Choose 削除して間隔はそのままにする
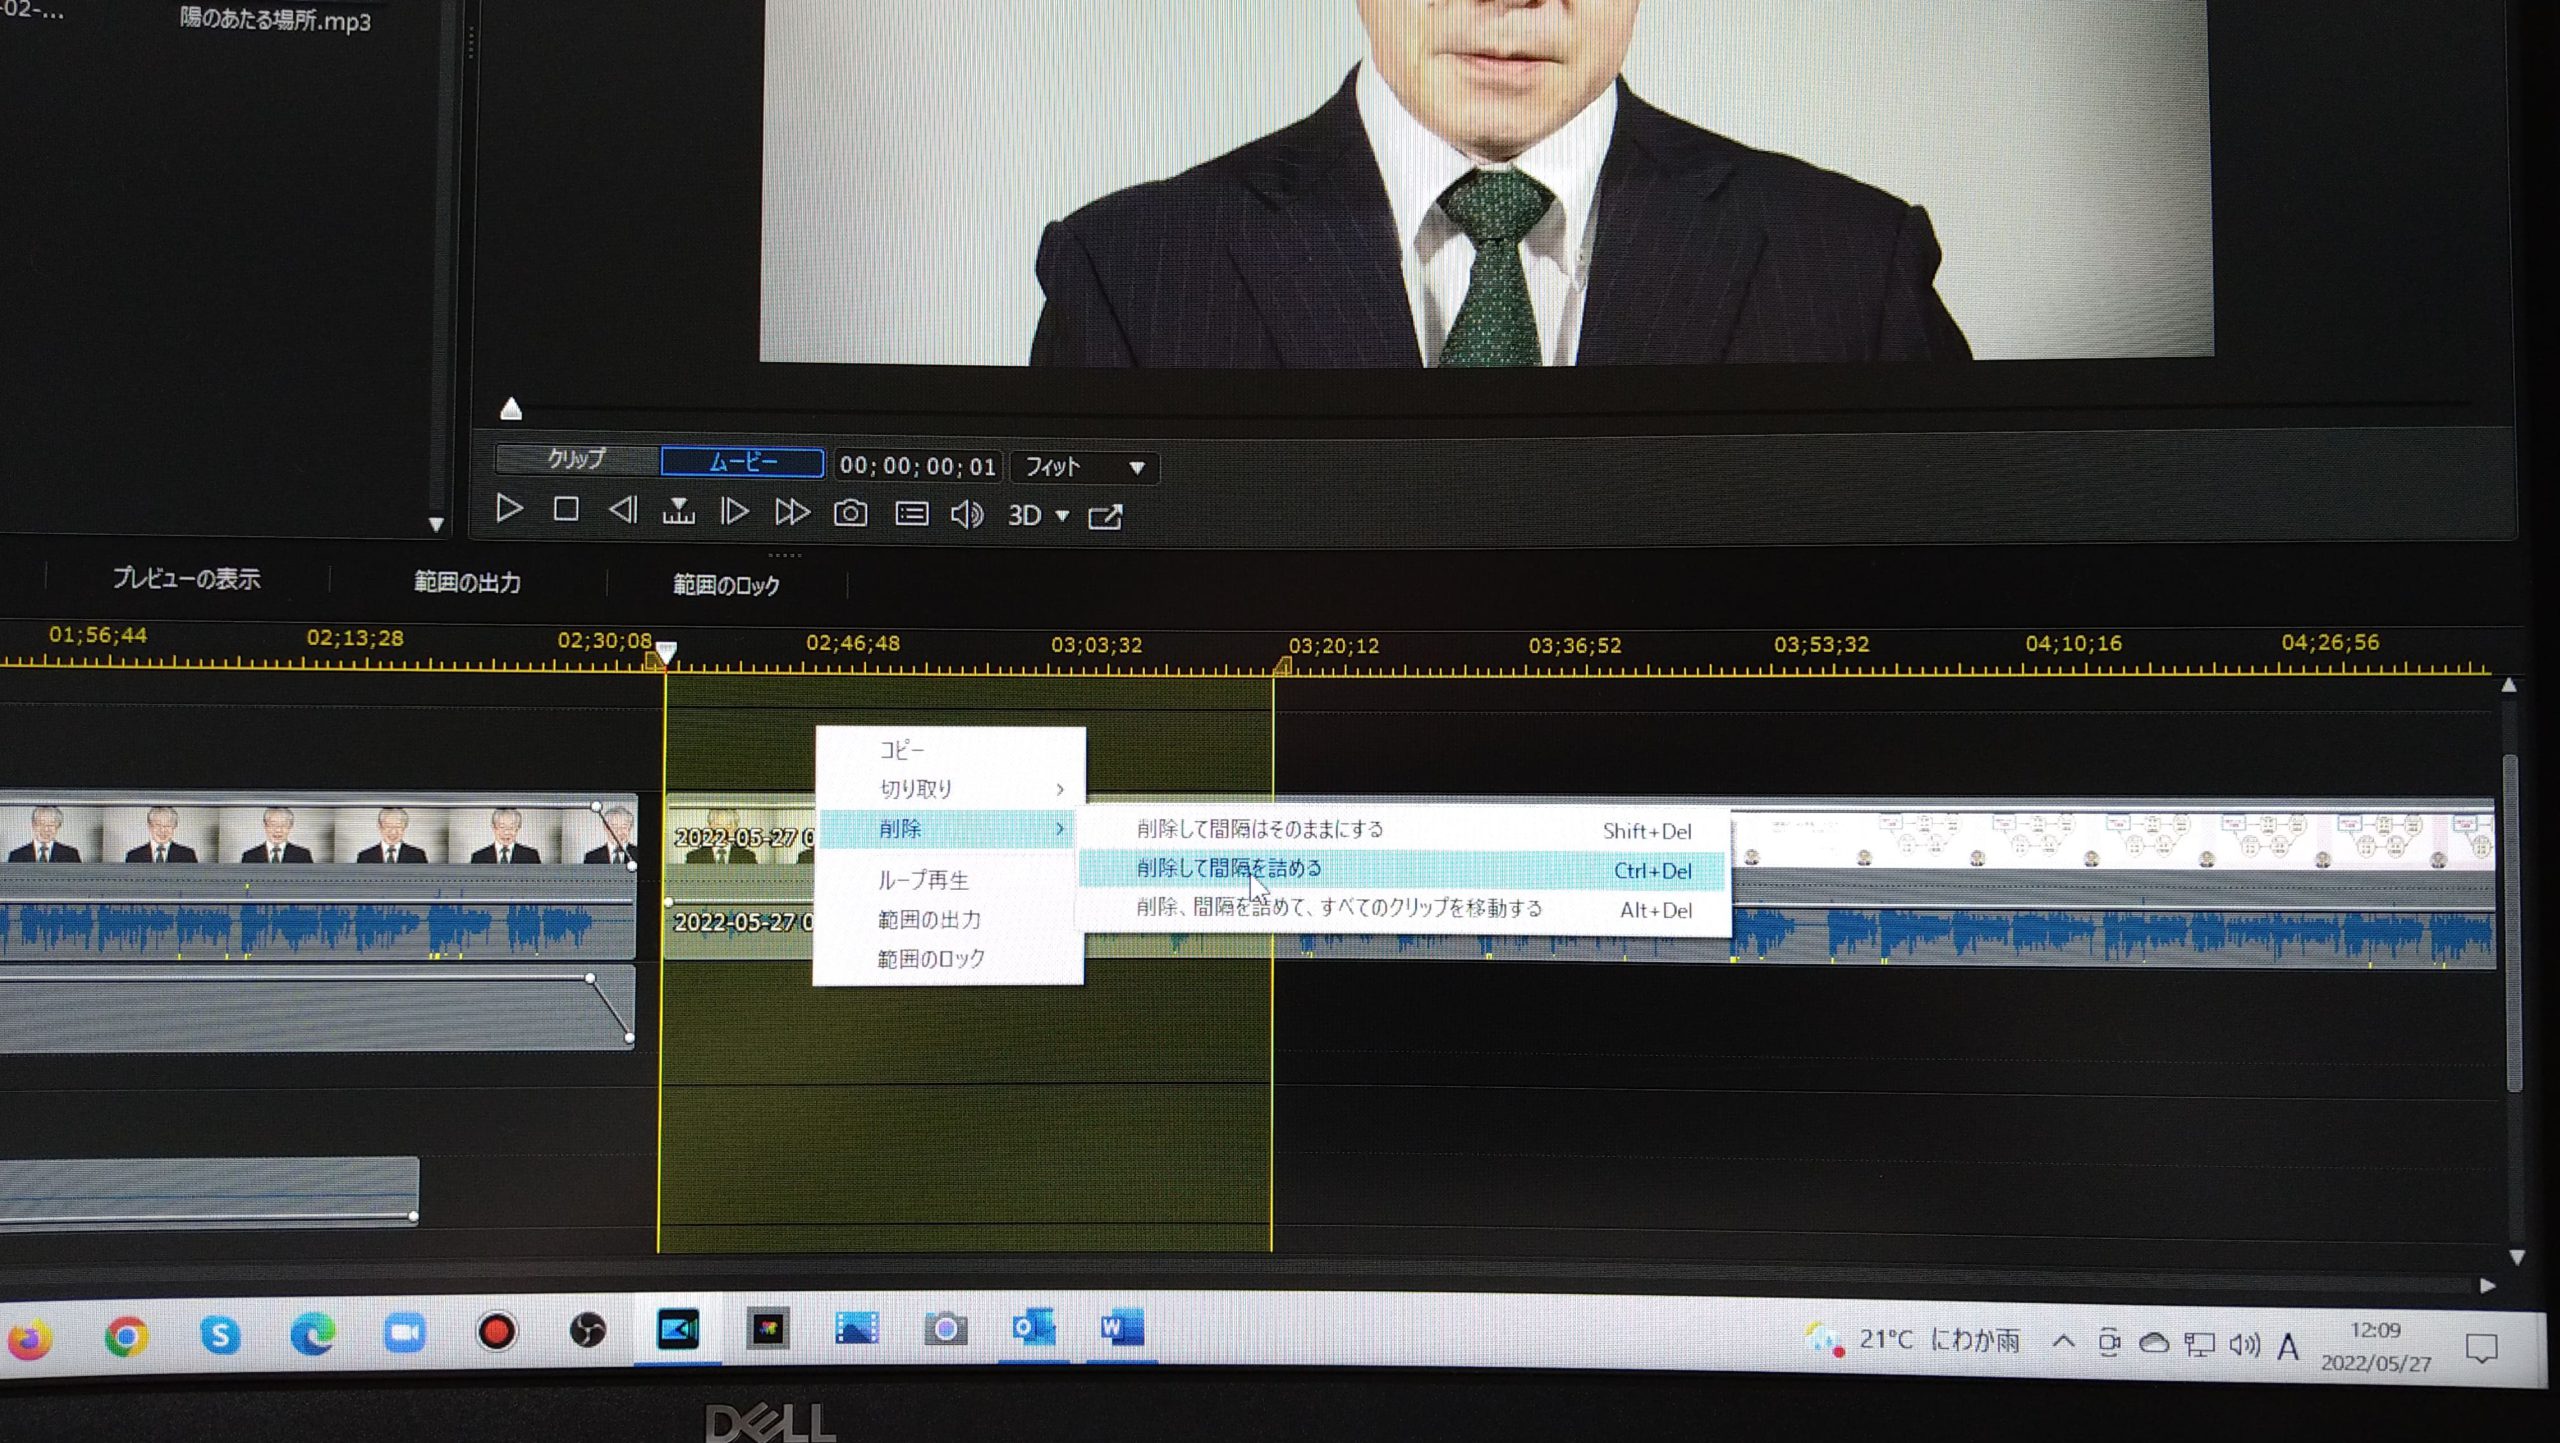Image resolution: width=2560 pixels, height=1443 pixels. [1404, 830]
